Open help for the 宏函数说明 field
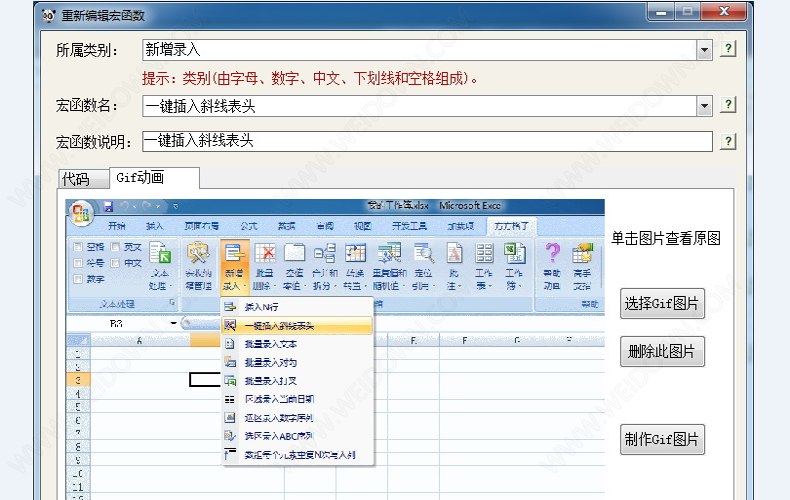 [728, 141]
